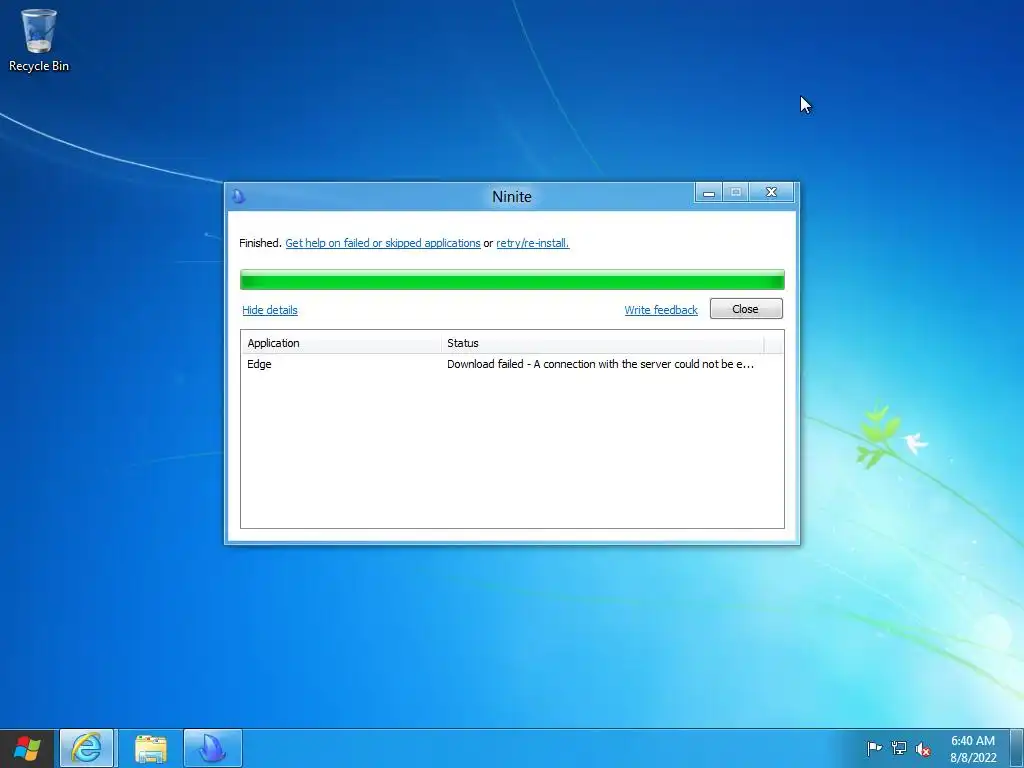Click the retry/re-install link
1024x768 pixels.
click(x=533, y=243)
